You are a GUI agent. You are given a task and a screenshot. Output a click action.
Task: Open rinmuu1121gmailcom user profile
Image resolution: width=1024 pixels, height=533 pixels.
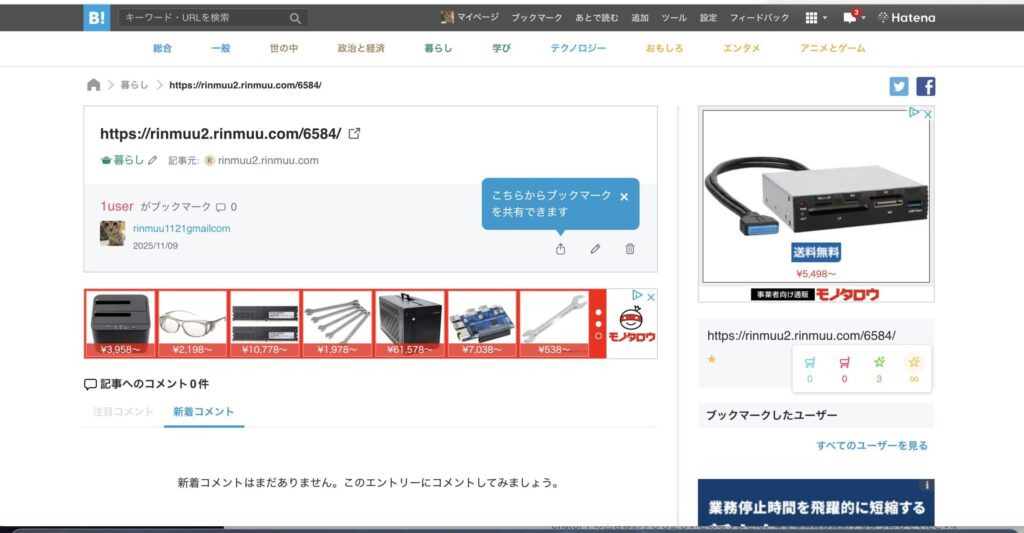pyautogui.click(x=181, y=228)
